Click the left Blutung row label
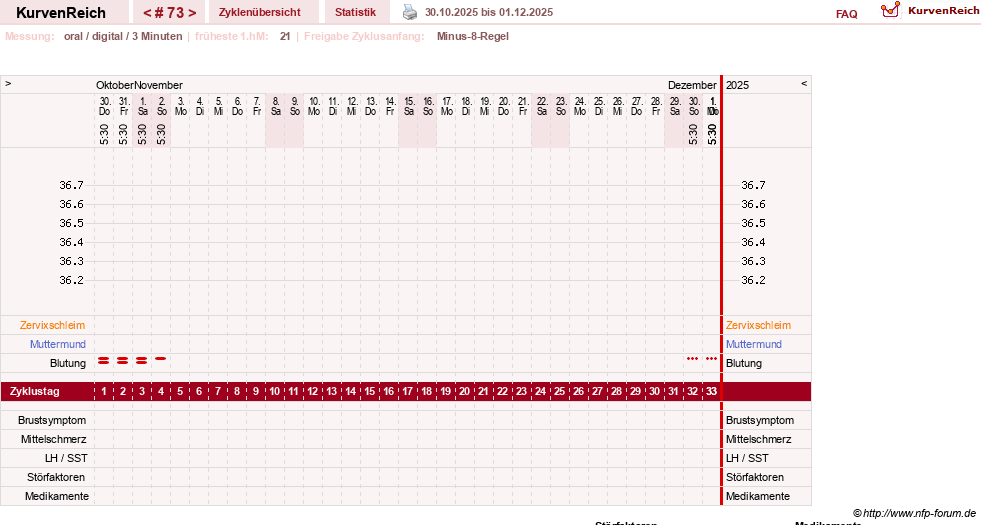Viewport: 981px width, 525px height. [x=68, y=364]
